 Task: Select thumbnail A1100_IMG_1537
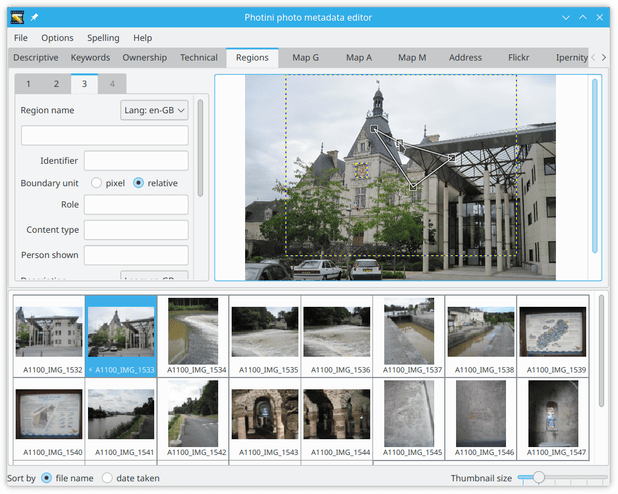pos(409,336)
